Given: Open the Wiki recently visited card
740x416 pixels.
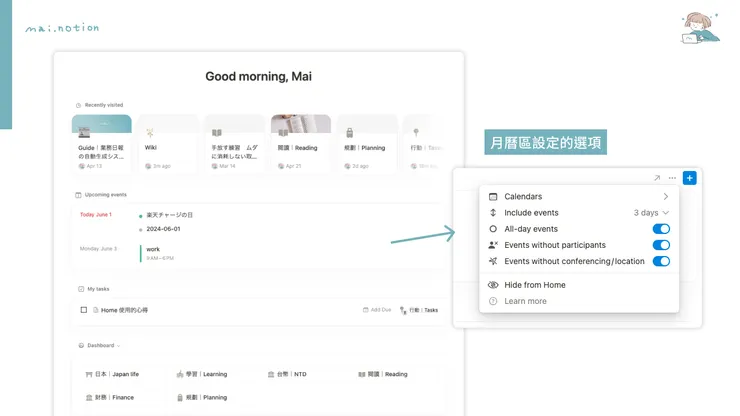Looking at the screenshot, I should point(168,144).
